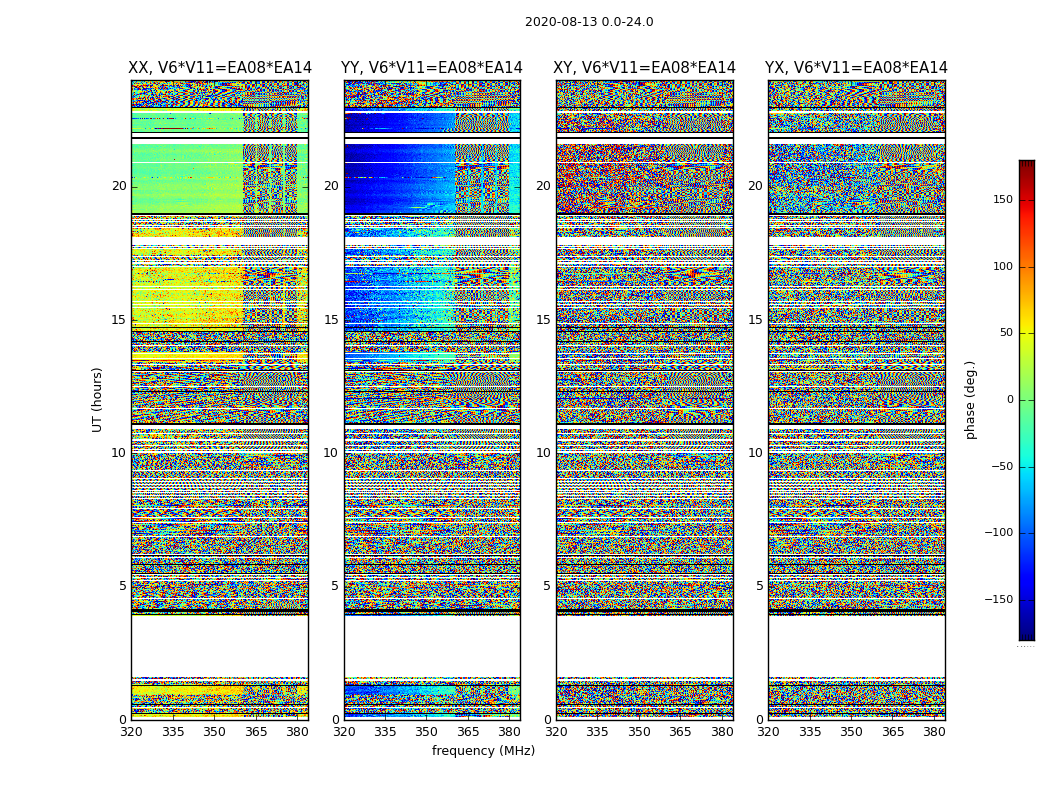Click the phase (deg.) colorbar label

[x=970, y=400]
